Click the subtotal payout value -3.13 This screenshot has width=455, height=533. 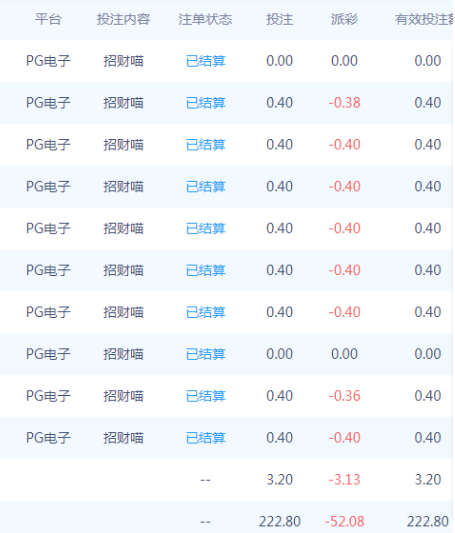pos(344,479)
